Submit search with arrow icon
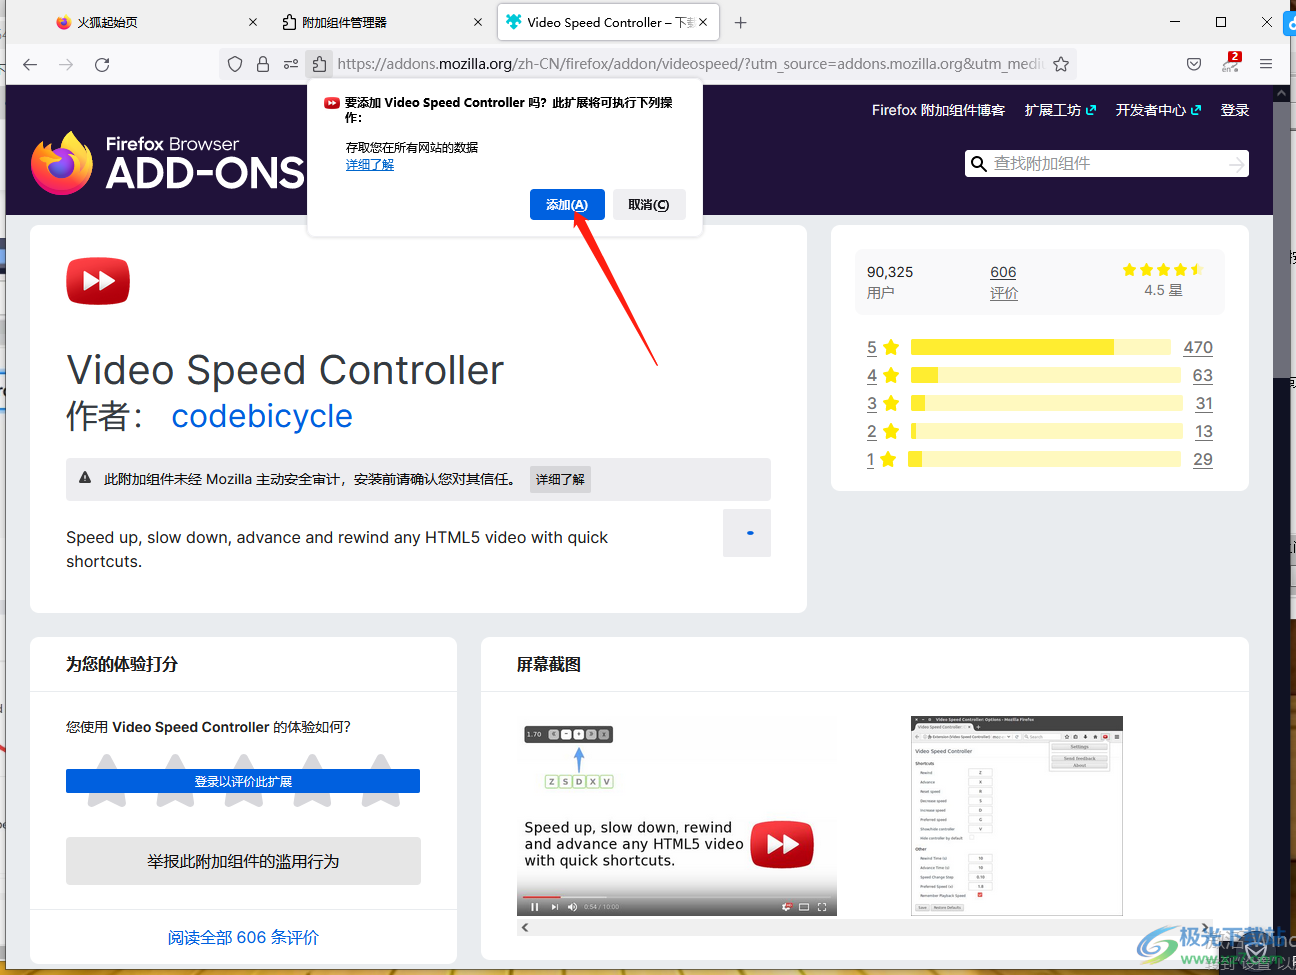 [1237, 163]
